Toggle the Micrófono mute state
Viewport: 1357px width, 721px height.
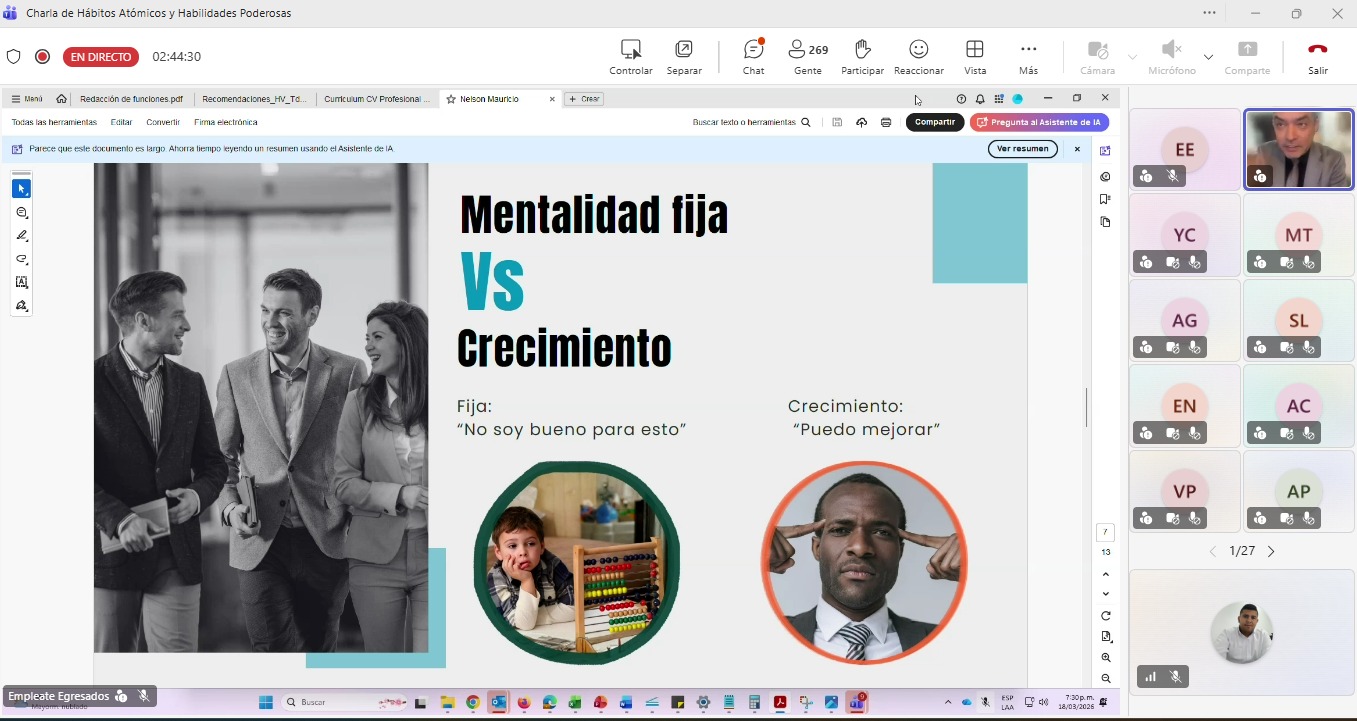[x=1171, y=56]
